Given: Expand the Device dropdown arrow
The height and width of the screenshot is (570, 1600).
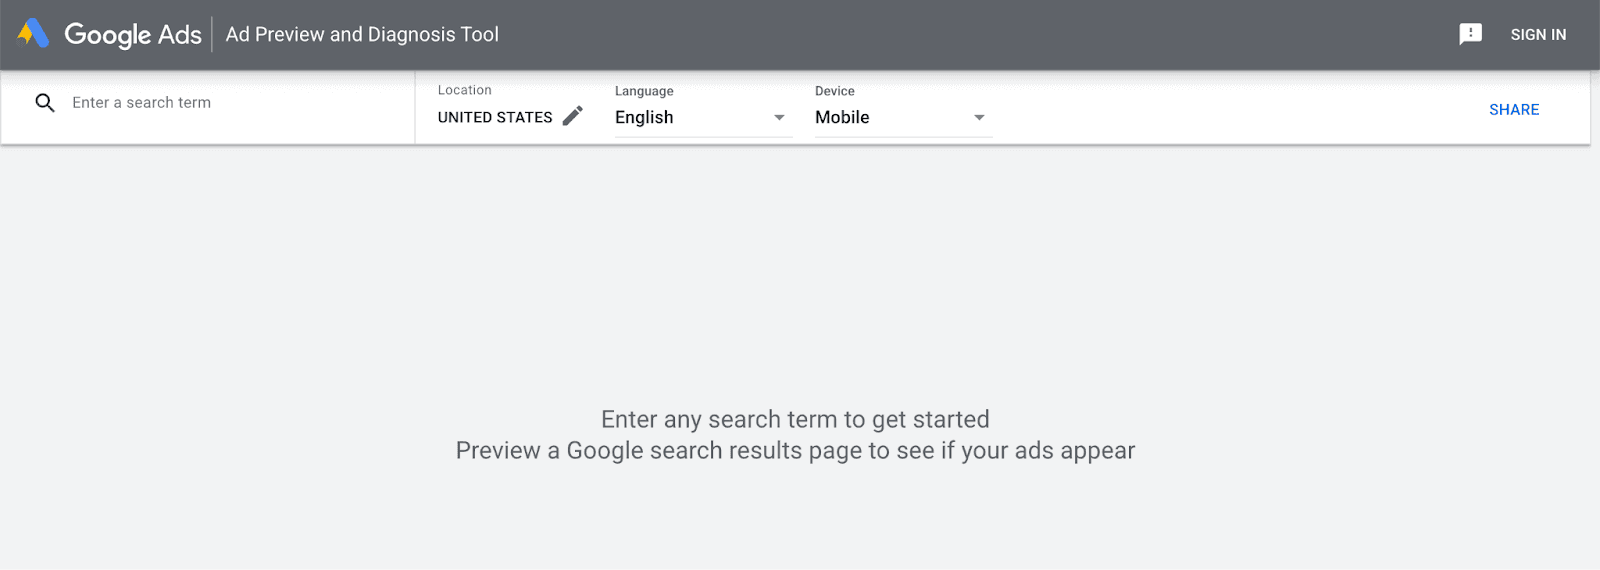Looking at the screenshot, I should (x=979, y=118).
